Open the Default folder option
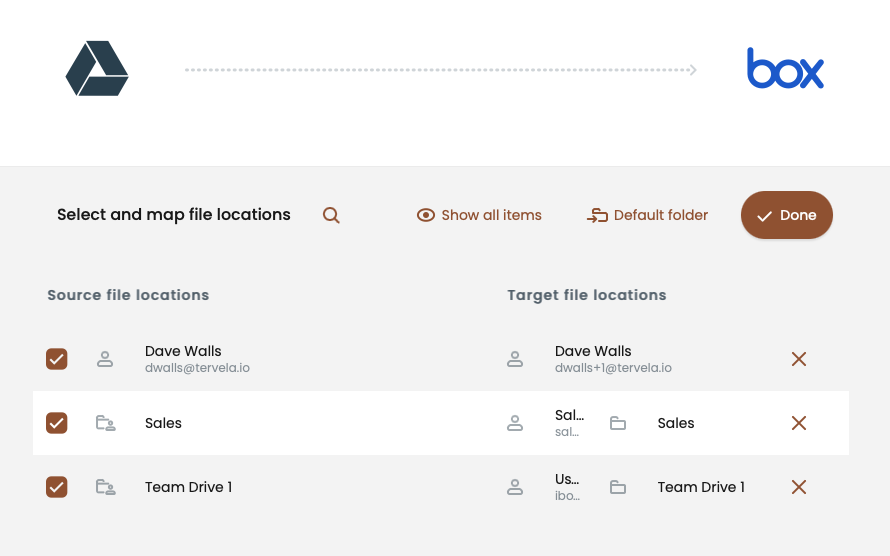This screenshot has width=890, height=556. click(647, 215)
